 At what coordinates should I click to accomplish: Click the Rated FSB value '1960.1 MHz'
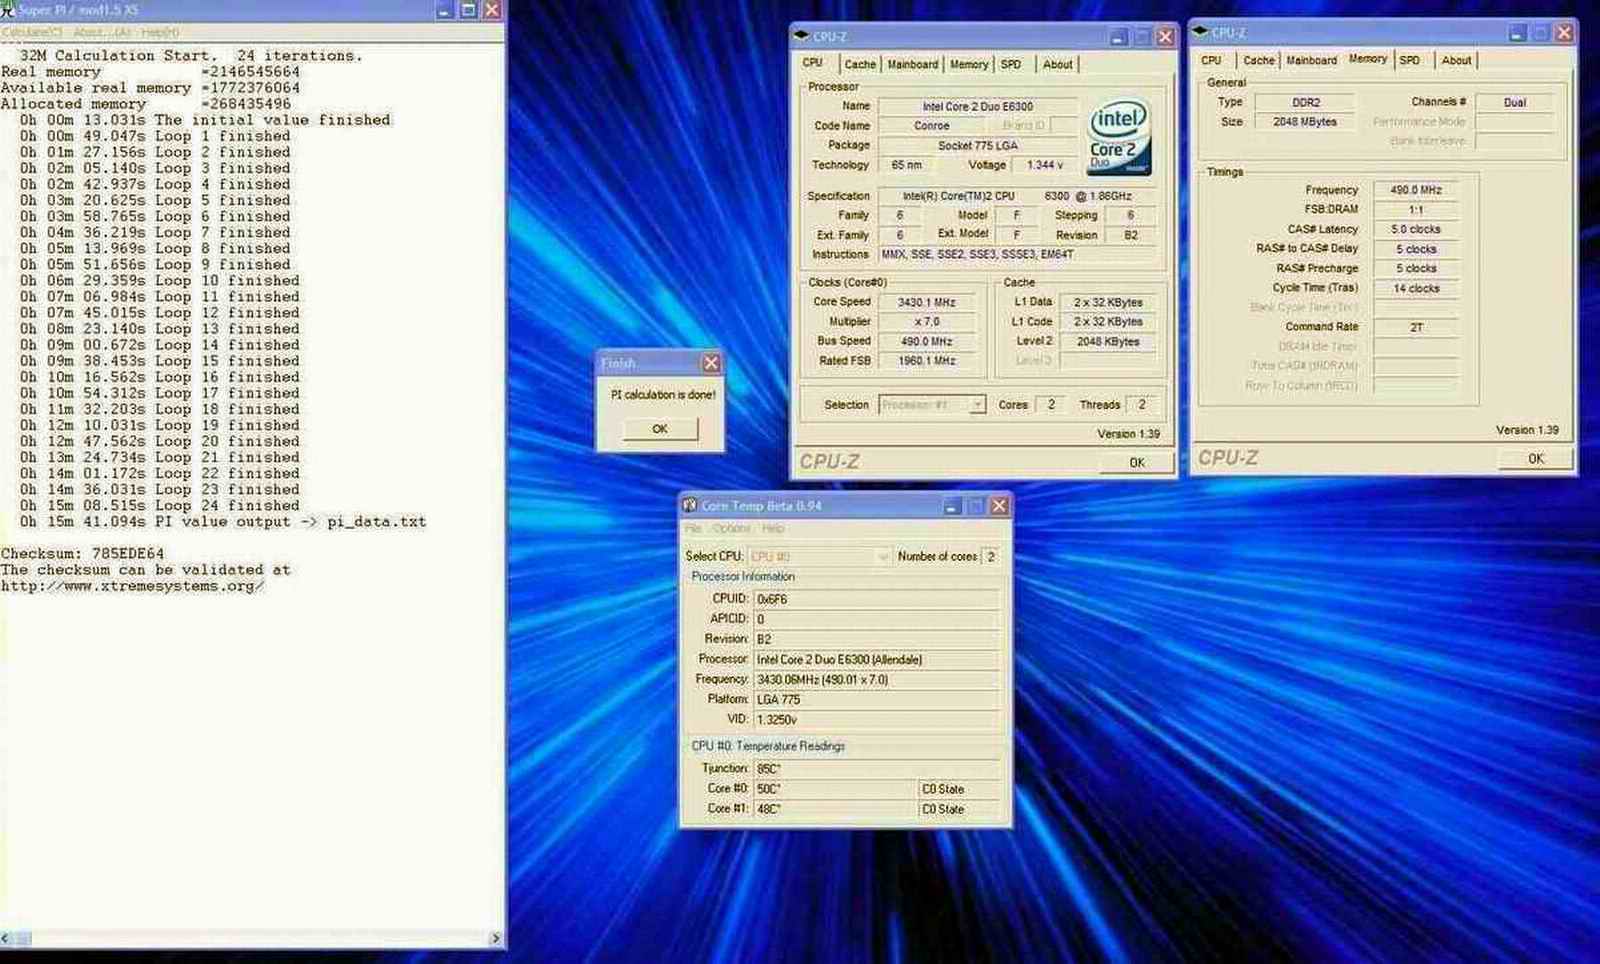[927, 360]
